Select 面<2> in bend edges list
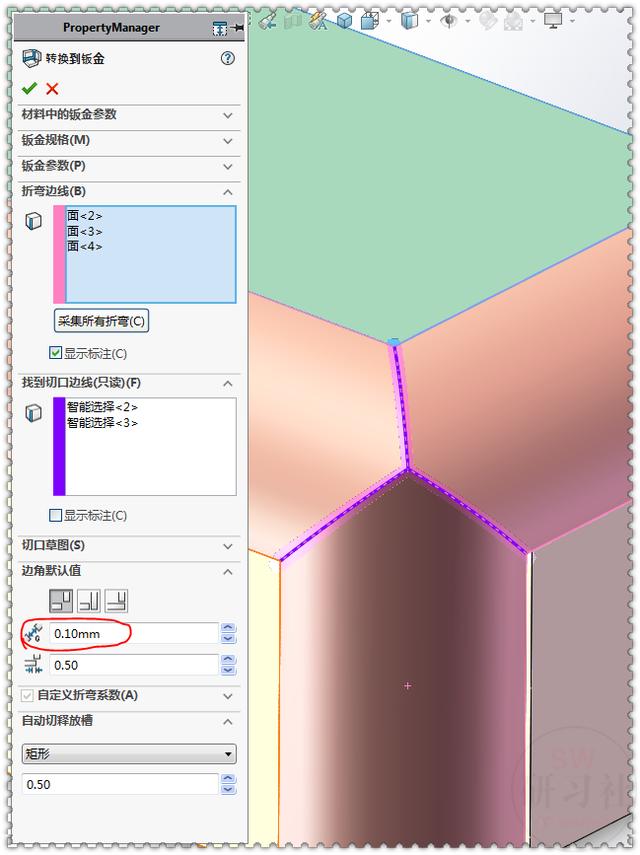640x855 pixels. pos(84,215)
